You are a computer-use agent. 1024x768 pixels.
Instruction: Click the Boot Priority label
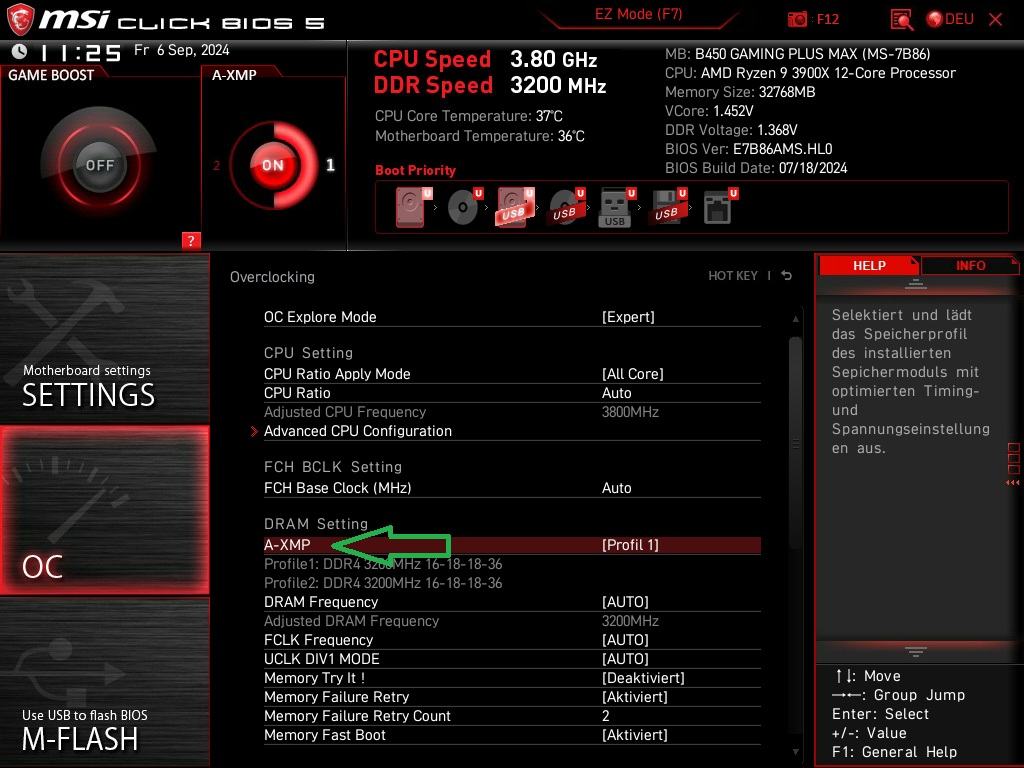(415, 170)
